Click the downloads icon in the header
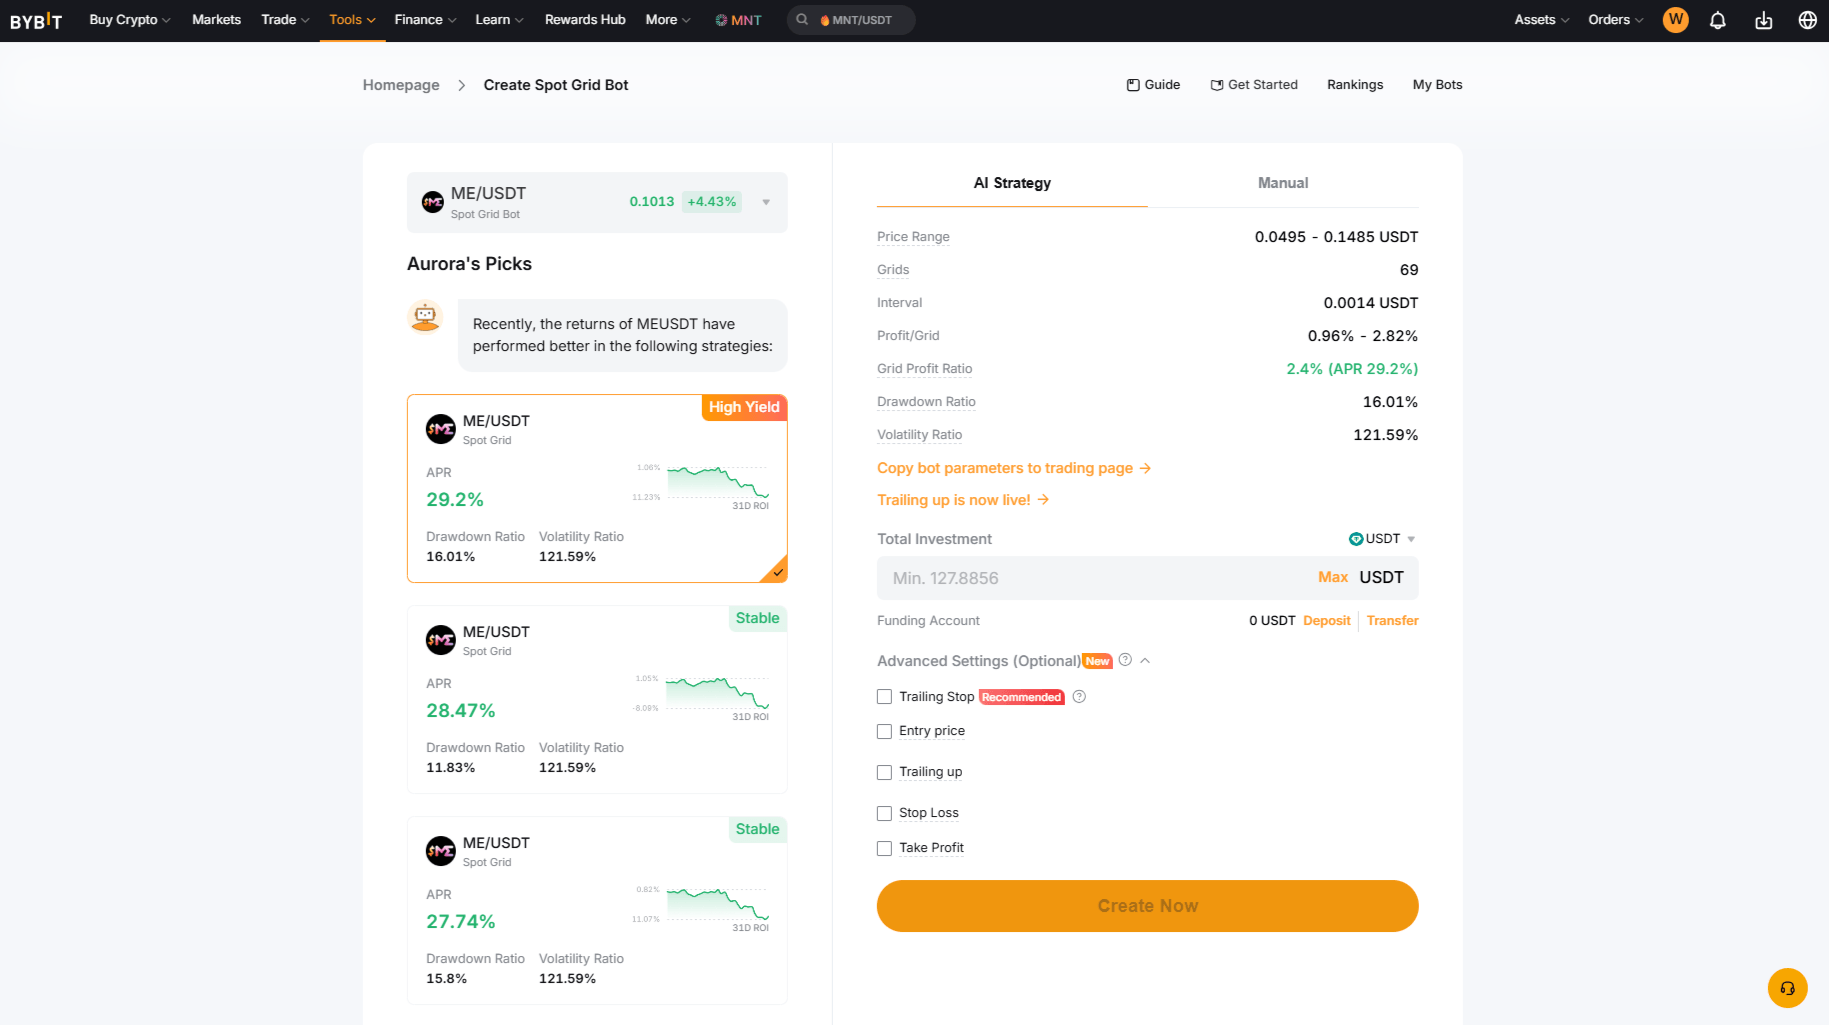This screenshot has width=1829, height=1025. pyautogui.click(x=1763, y=20)
